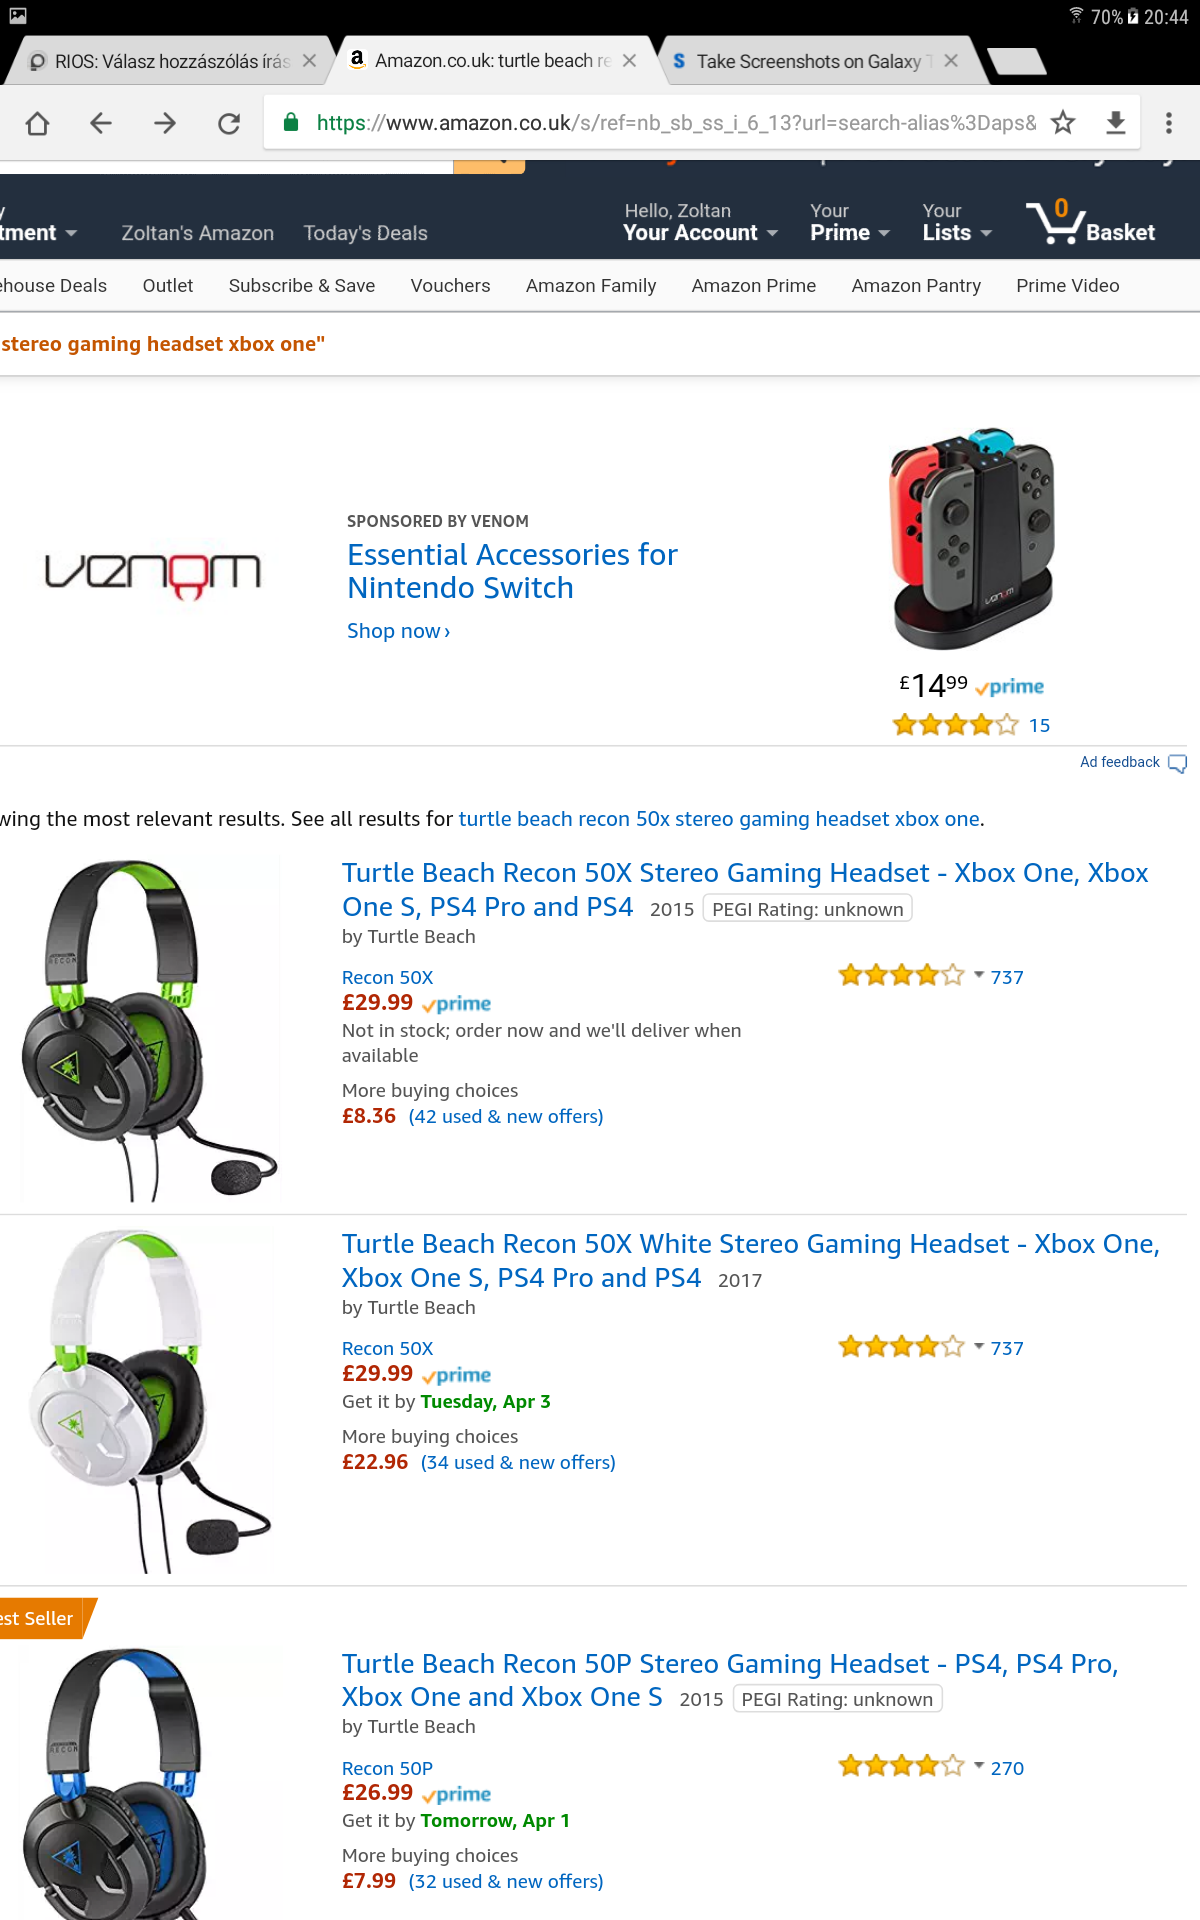Expand the Your Prime dropdown
Viewport: 1200px width, 1920px height.
coord(849,222)
